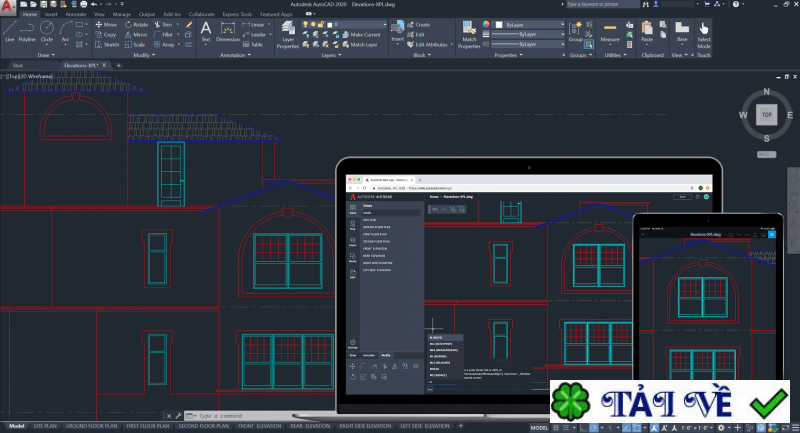Viewport: 800px width, 433px height.
Task: Click the TOP face of the ViewCube
Action: 766,116
